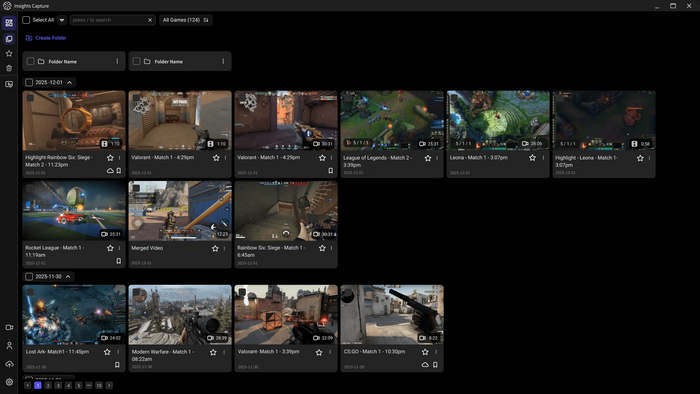The image size is (700, 394).
Task: Click the record camera icon in sidebar
Action: click(x=9, y=328)
